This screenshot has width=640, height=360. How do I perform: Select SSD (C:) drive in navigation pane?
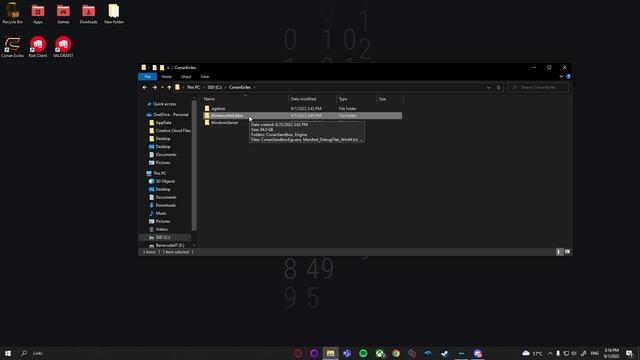click(165, 237)
